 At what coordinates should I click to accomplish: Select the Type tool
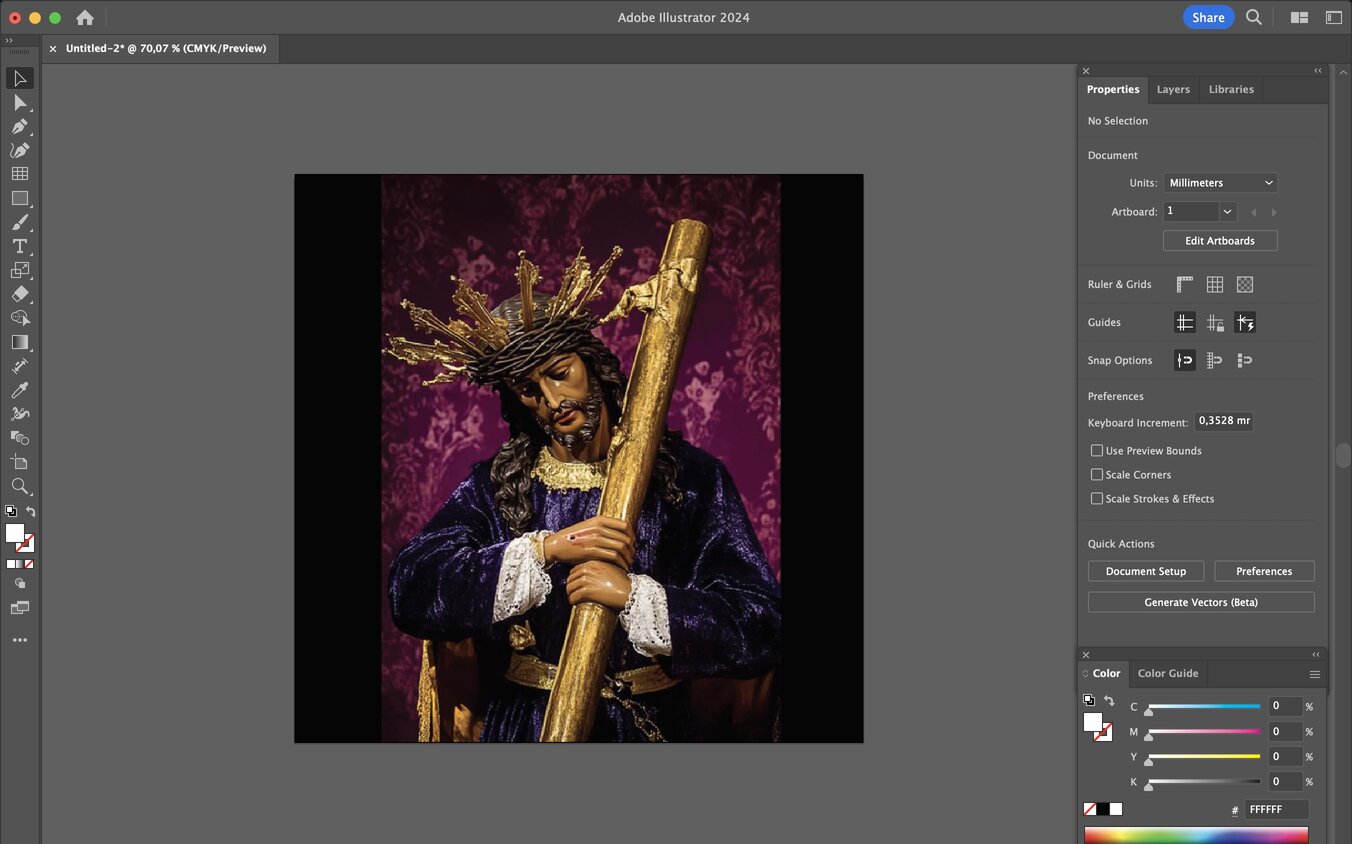(20, 246)
